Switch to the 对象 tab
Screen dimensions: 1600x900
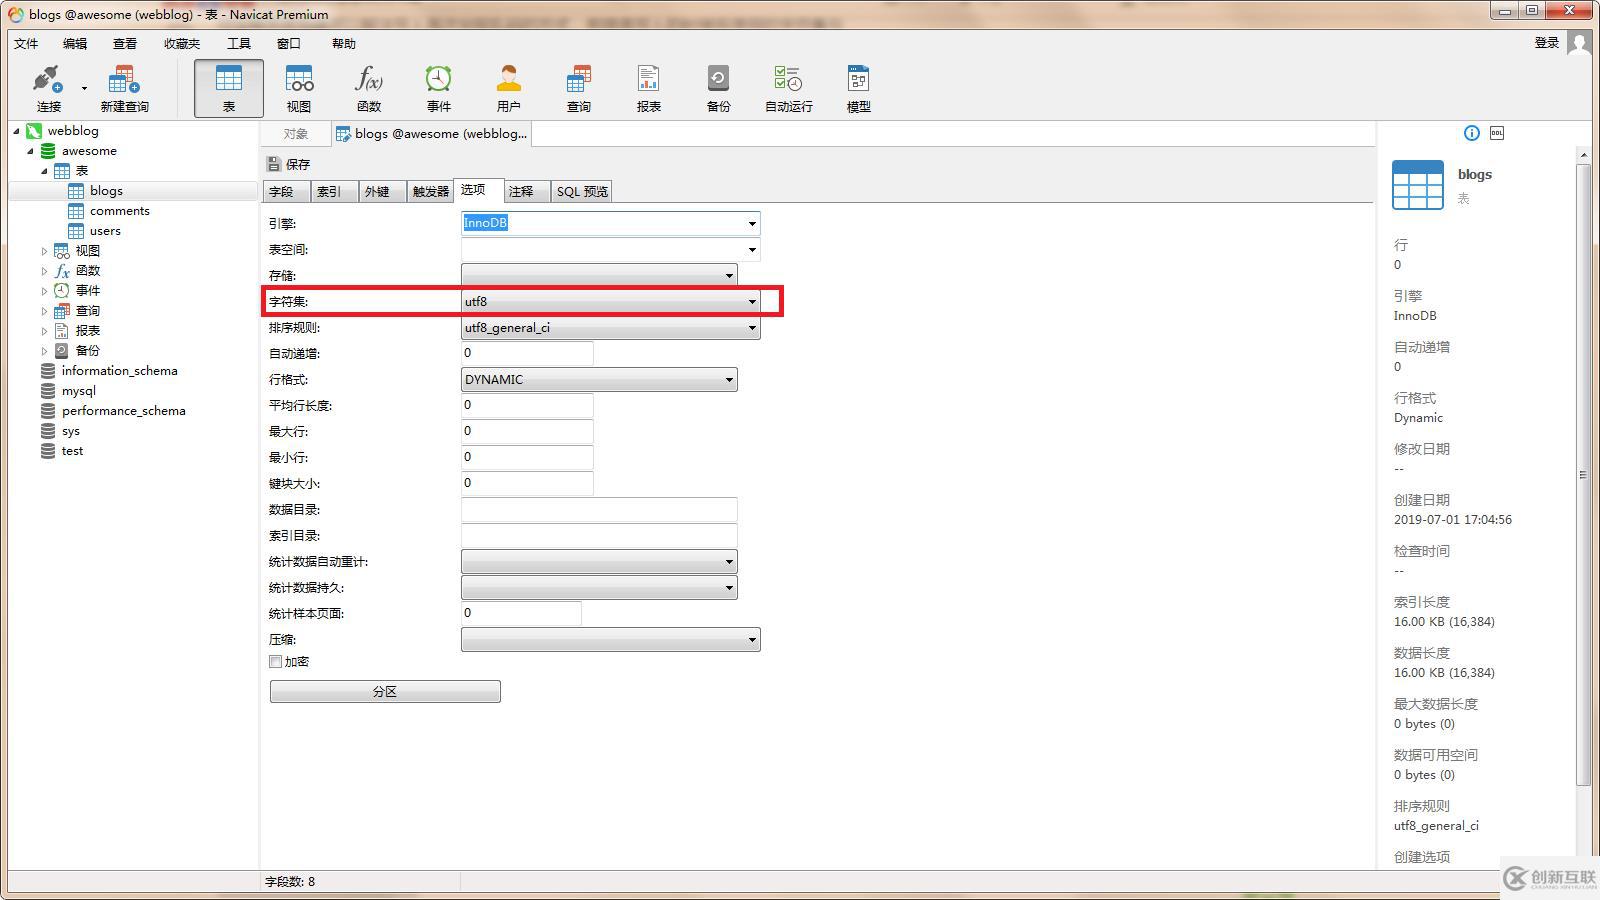[x=295, y=134]
